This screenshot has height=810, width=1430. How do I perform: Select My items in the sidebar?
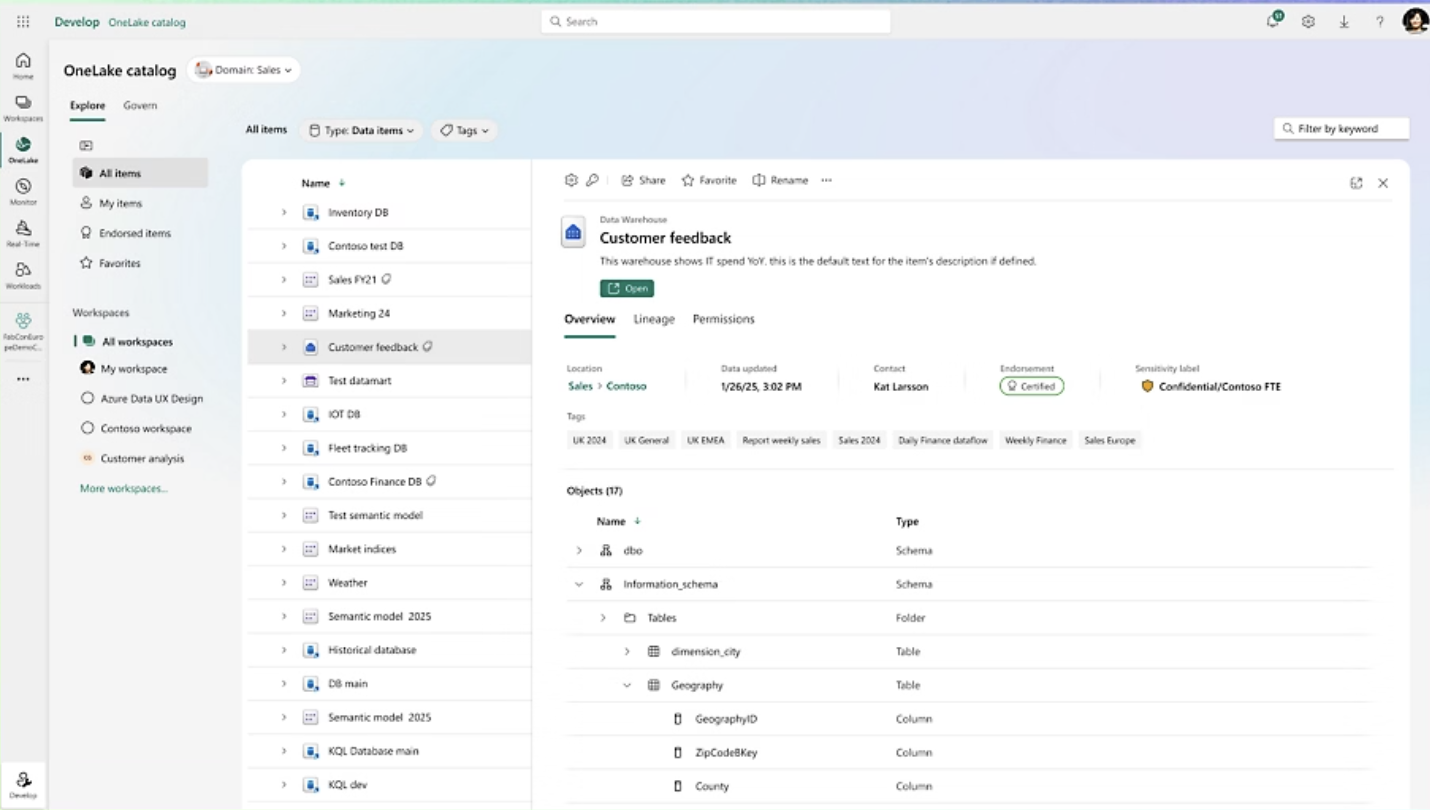(140, 203)
